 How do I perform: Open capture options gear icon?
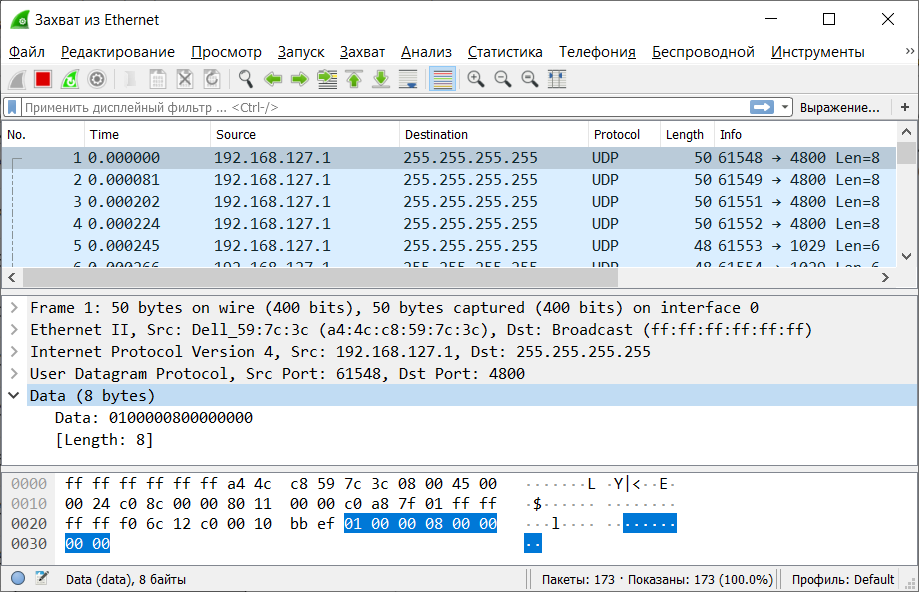[97, 79]
